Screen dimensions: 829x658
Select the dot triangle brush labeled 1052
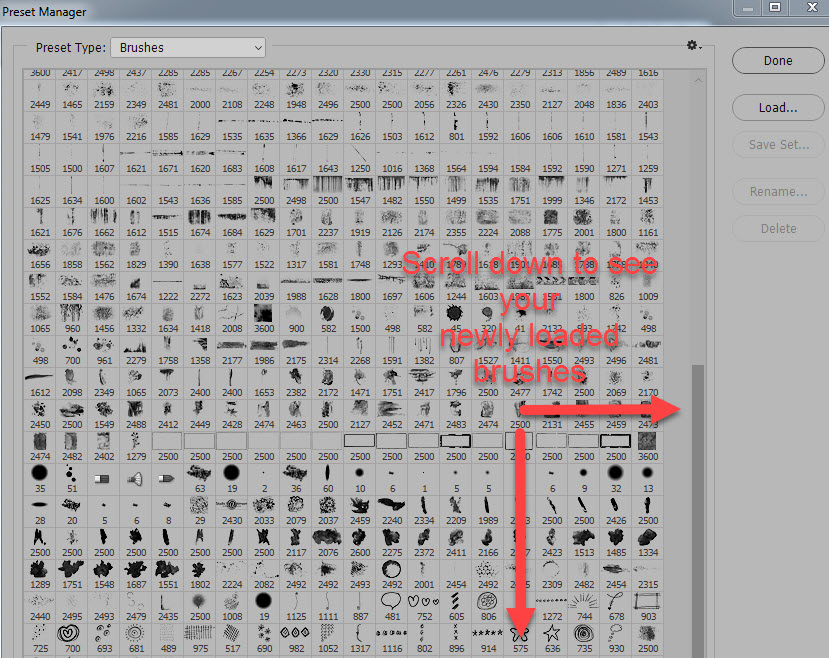click(x=328, y=639)
